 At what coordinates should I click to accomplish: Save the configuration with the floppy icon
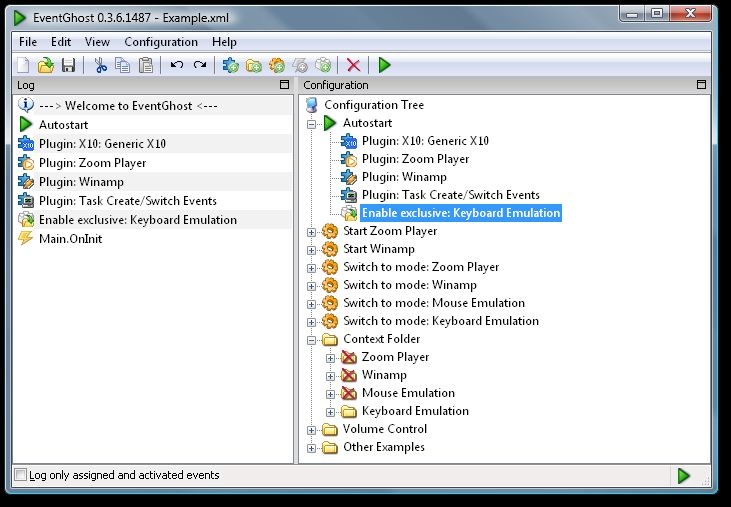tap(68, 65)
